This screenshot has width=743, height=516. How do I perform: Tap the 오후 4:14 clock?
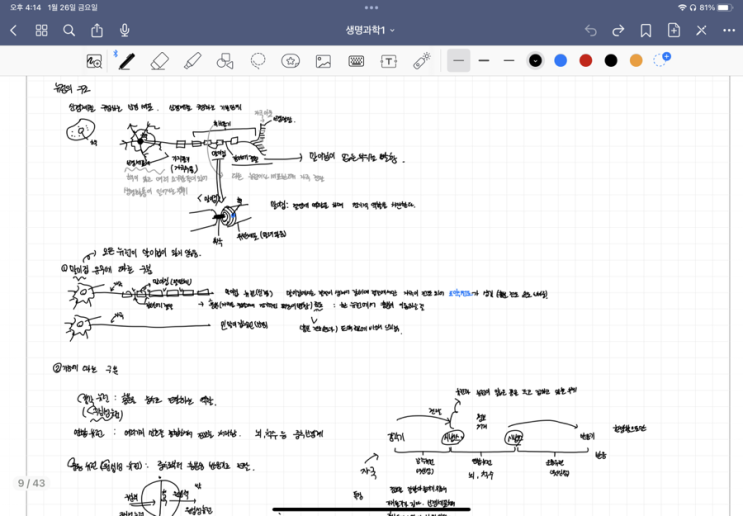pyautogui.click(x=26, y=8)
